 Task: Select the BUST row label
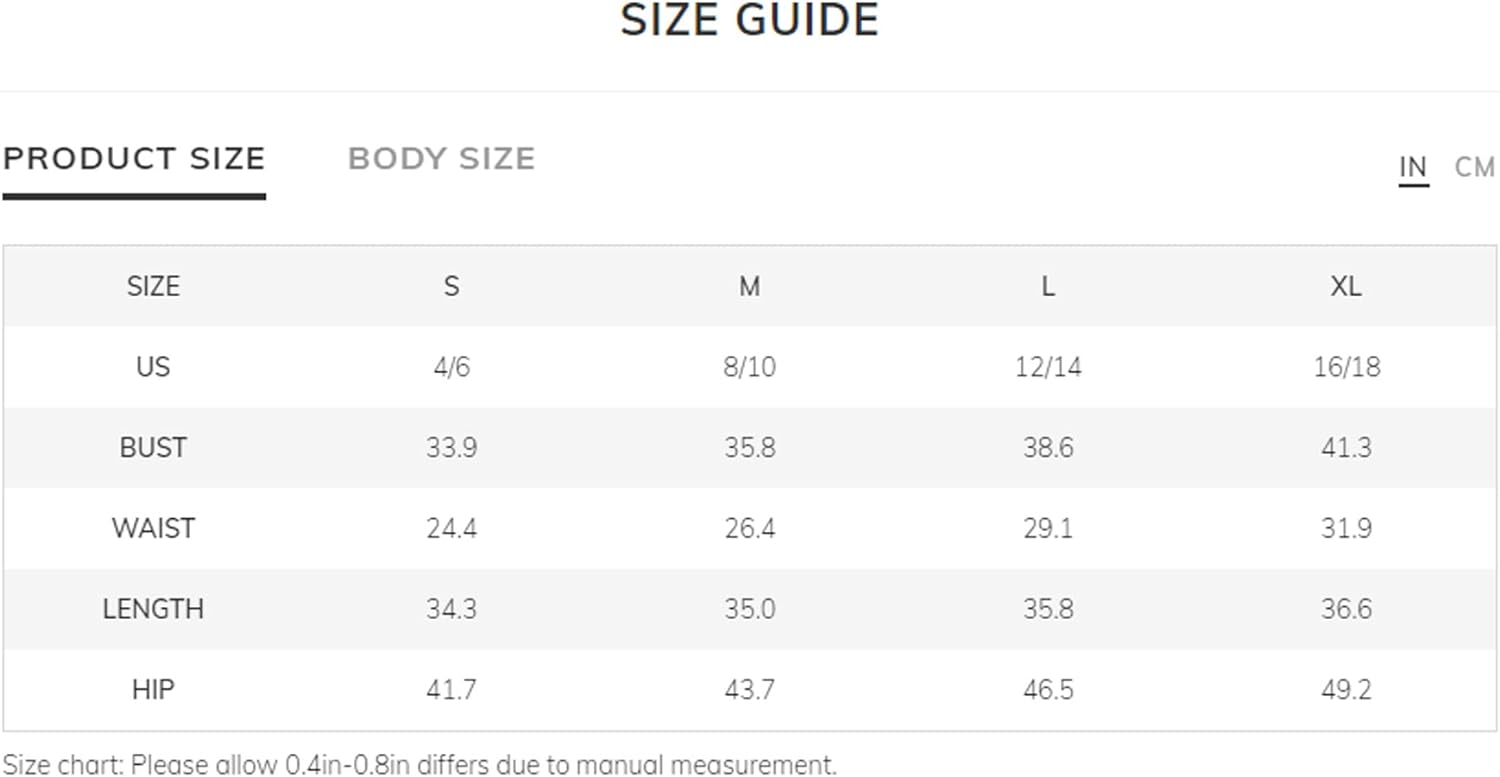pyautogui.click(x=153, y=447)
